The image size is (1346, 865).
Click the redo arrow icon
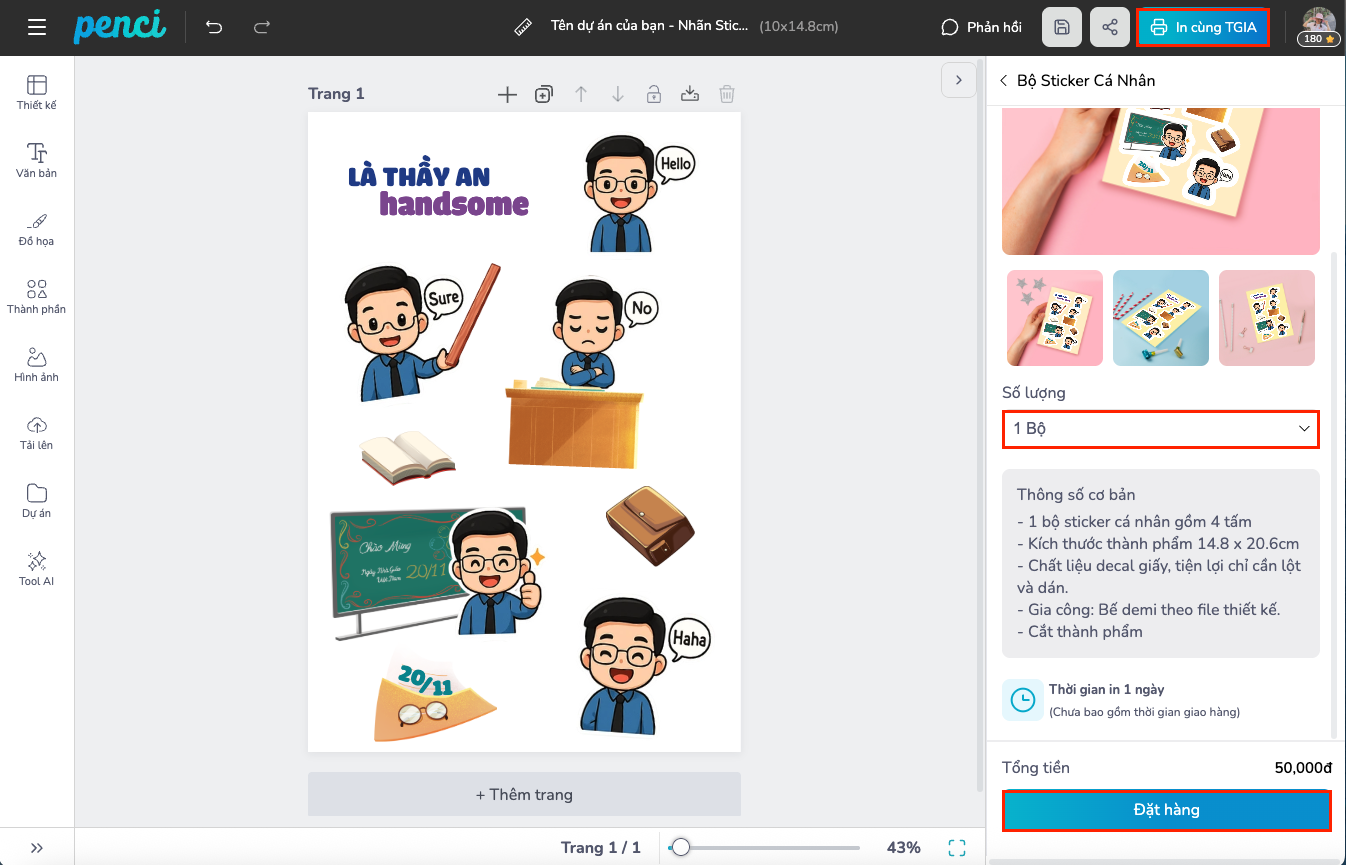click(262, 27)
